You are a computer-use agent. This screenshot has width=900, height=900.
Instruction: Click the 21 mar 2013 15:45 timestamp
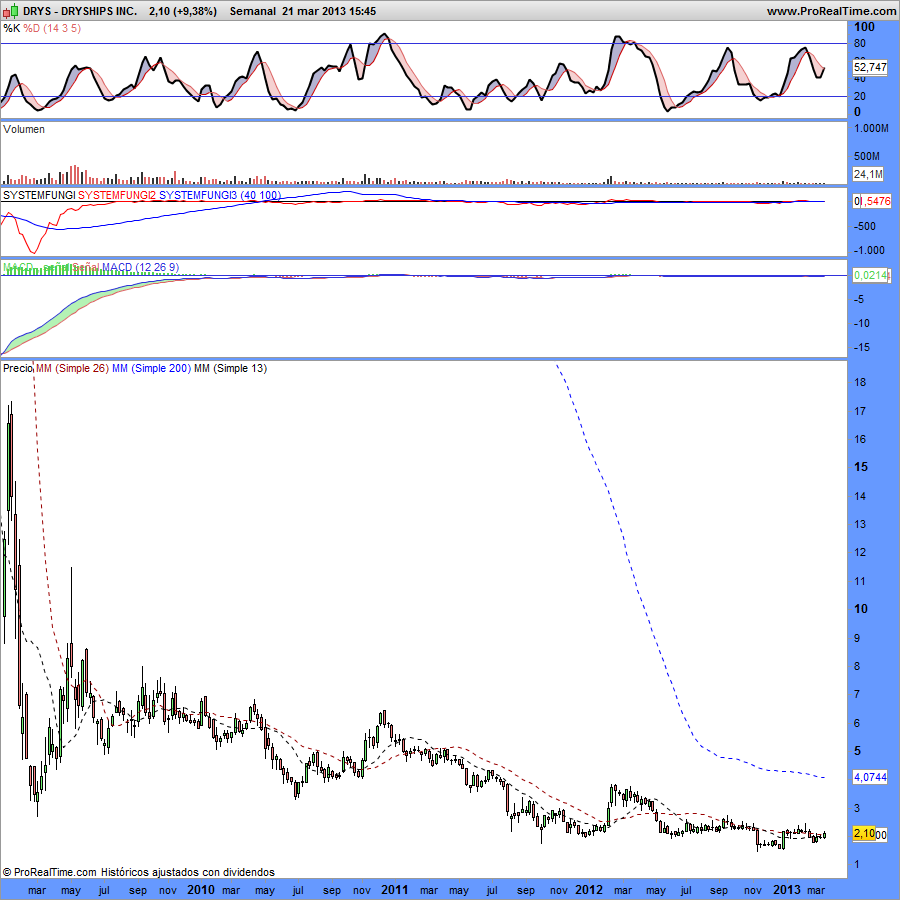point(329,11)
